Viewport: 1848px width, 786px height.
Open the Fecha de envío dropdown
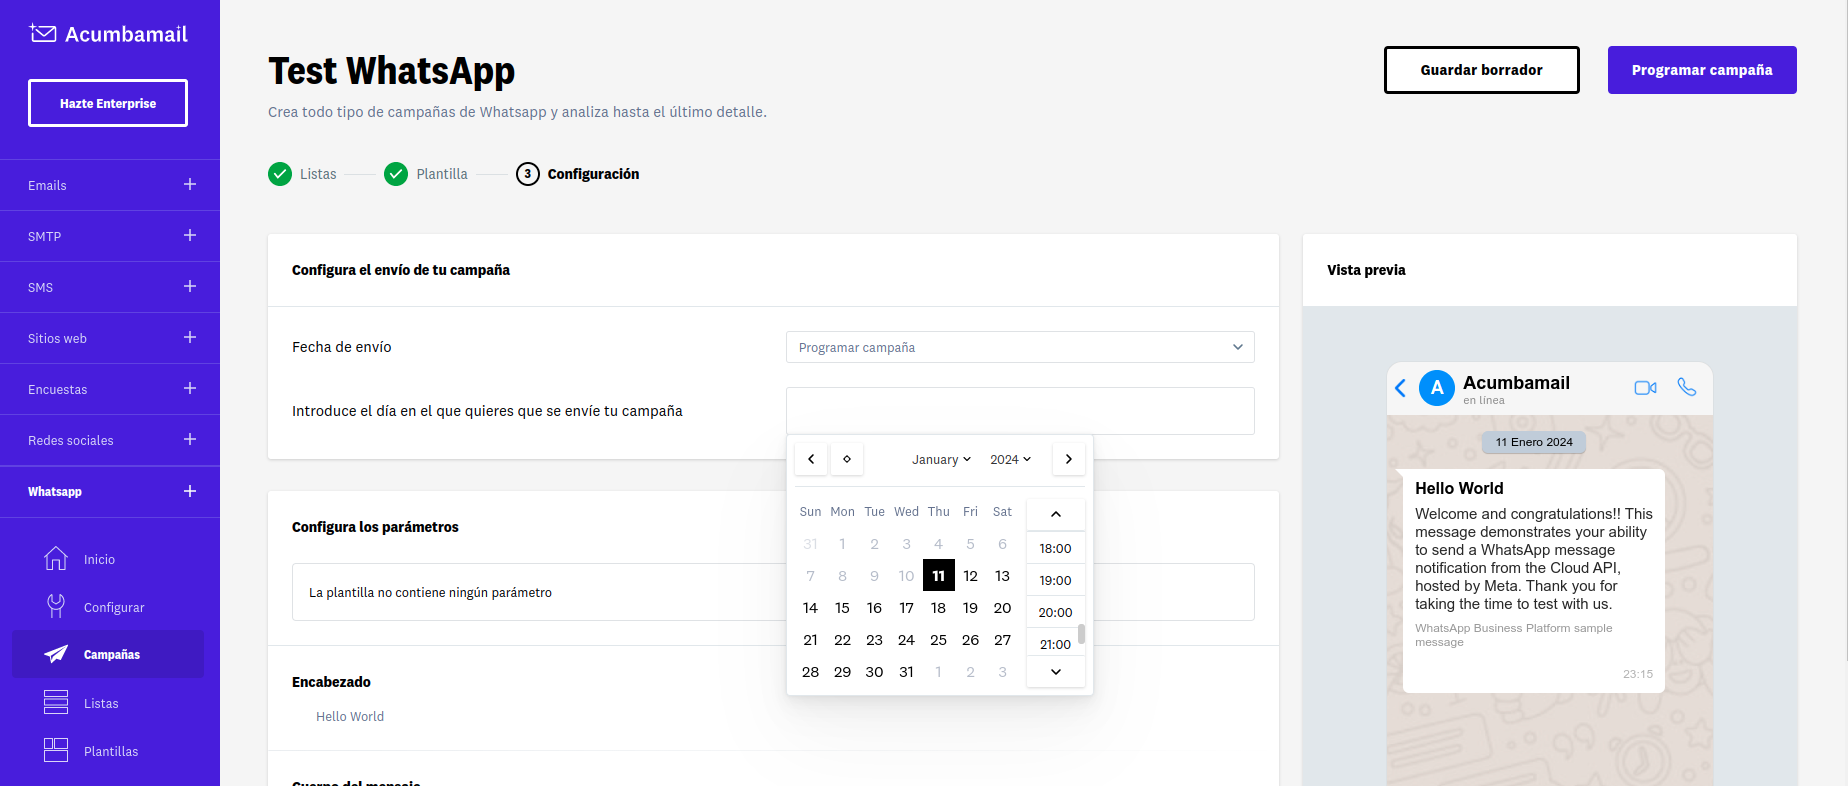coord(1020,347)
